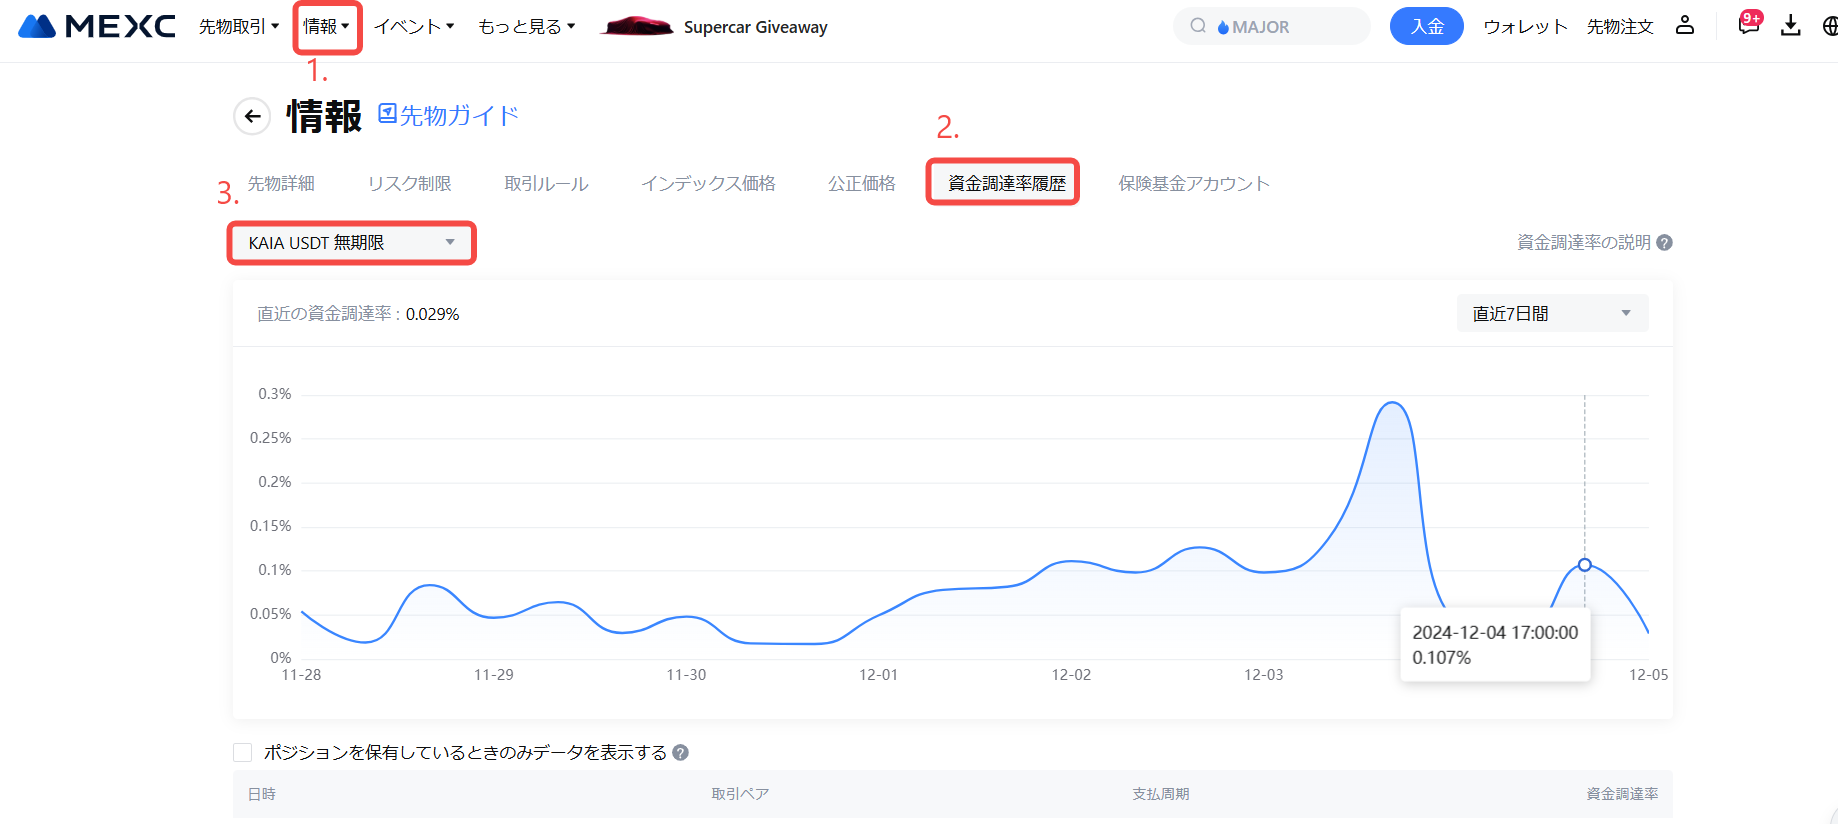Open the notifications chat icon with 9+ badge
The image size is (1838, 824).
pyautogui.click(x=1748, y=26)
